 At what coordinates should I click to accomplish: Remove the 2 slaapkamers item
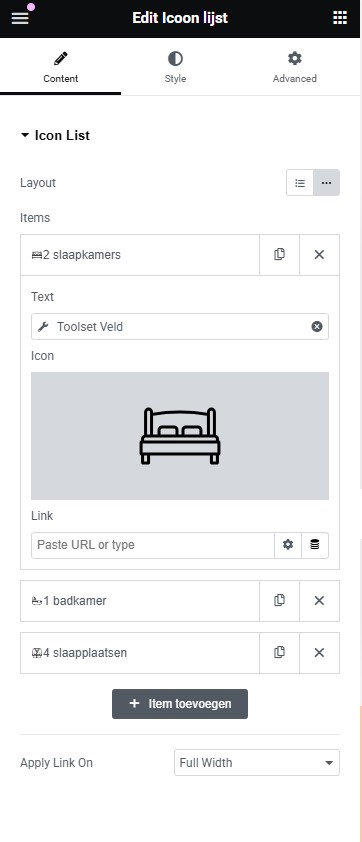[x=319, y=255]
